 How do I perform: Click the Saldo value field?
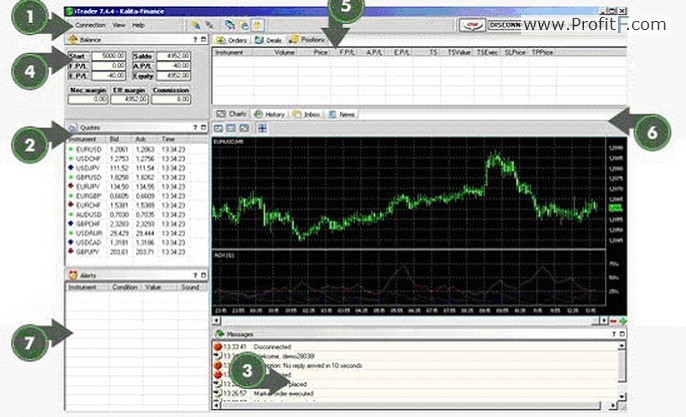coord(174,56)
